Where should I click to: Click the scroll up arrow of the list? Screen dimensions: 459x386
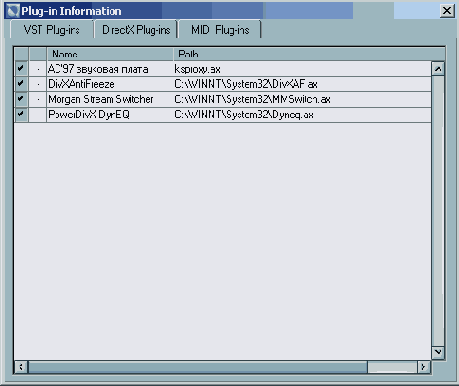point(438,69)
